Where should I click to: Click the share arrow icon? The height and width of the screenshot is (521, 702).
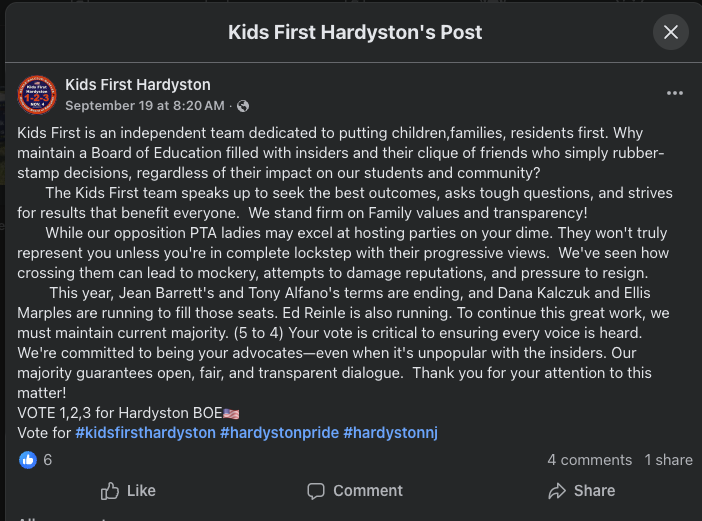[x=557, y=490]
